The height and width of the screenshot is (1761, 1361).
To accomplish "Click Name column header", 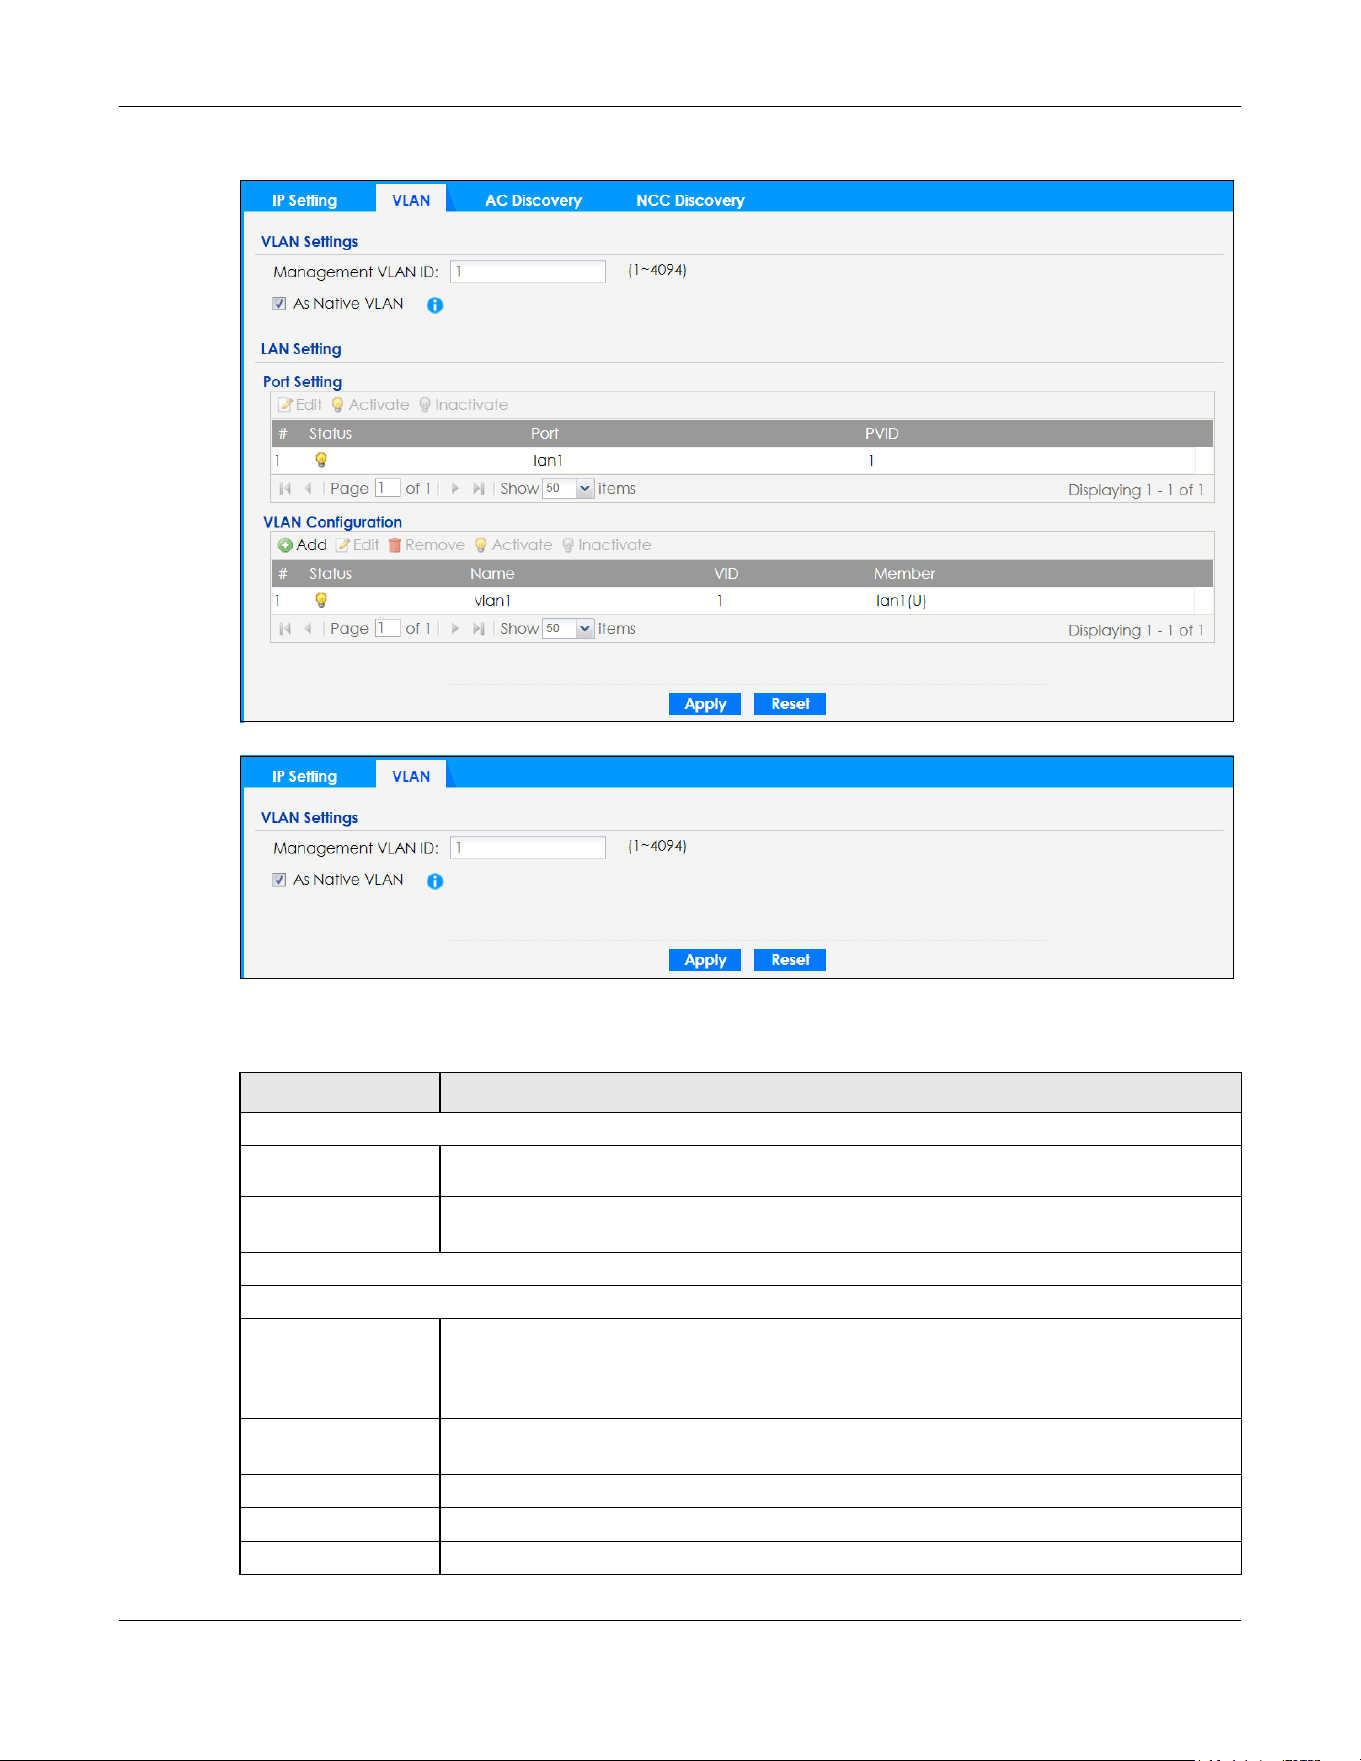I will coord(492,573).
